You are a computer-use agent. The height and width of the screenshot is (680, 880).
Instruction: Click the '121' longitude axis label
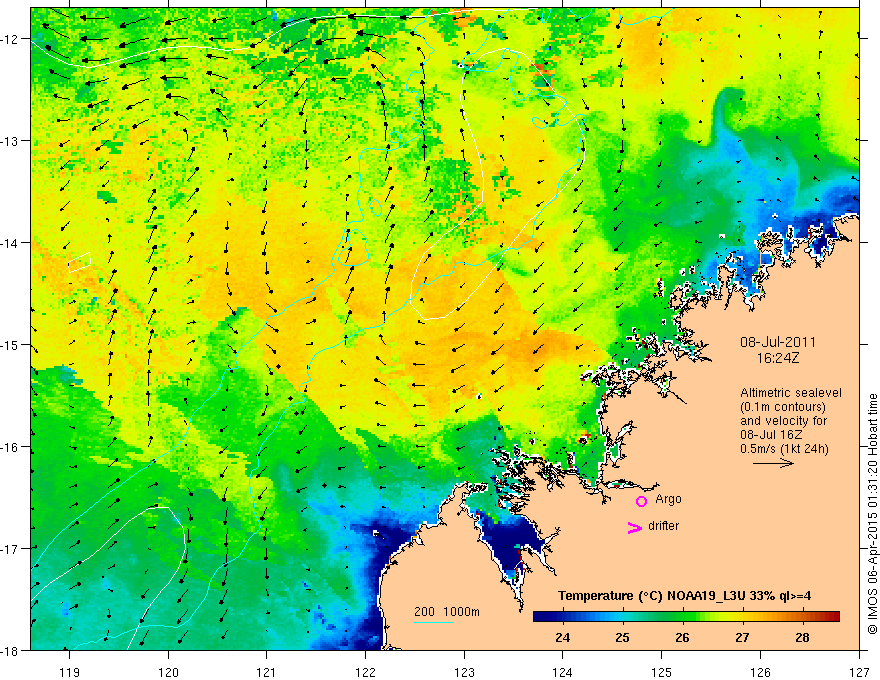pyautogui.click(x=267, y=672)
